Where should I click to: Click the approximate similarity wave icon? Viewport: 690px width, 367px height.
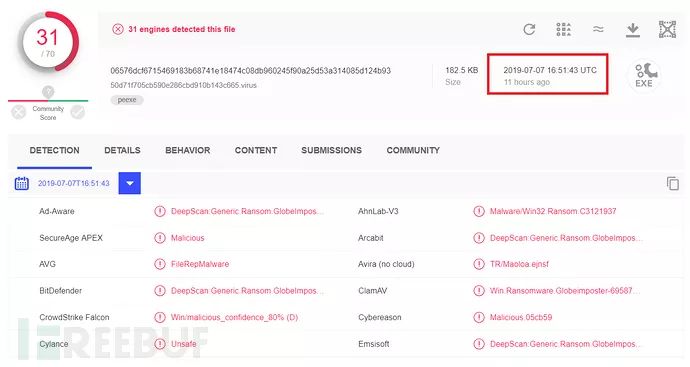(598, 29)
